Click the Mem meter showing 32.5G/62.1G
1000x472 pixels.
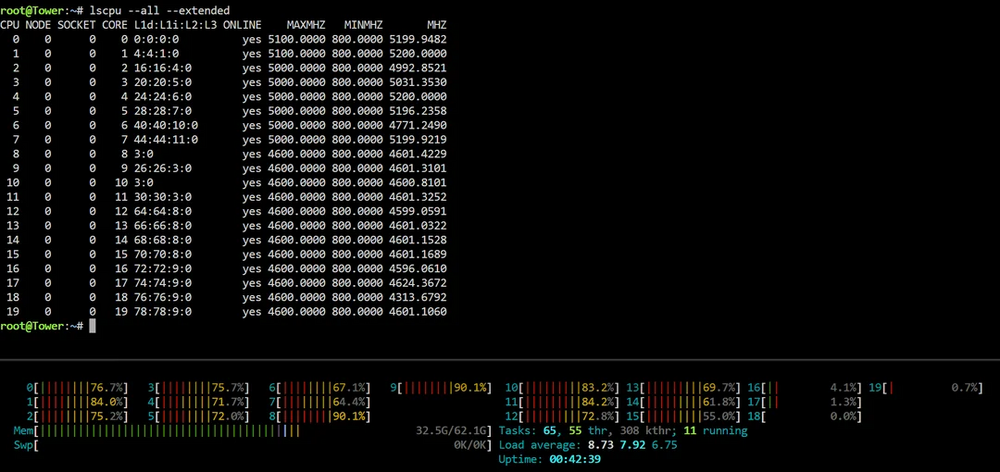click(x=253, y=431)
